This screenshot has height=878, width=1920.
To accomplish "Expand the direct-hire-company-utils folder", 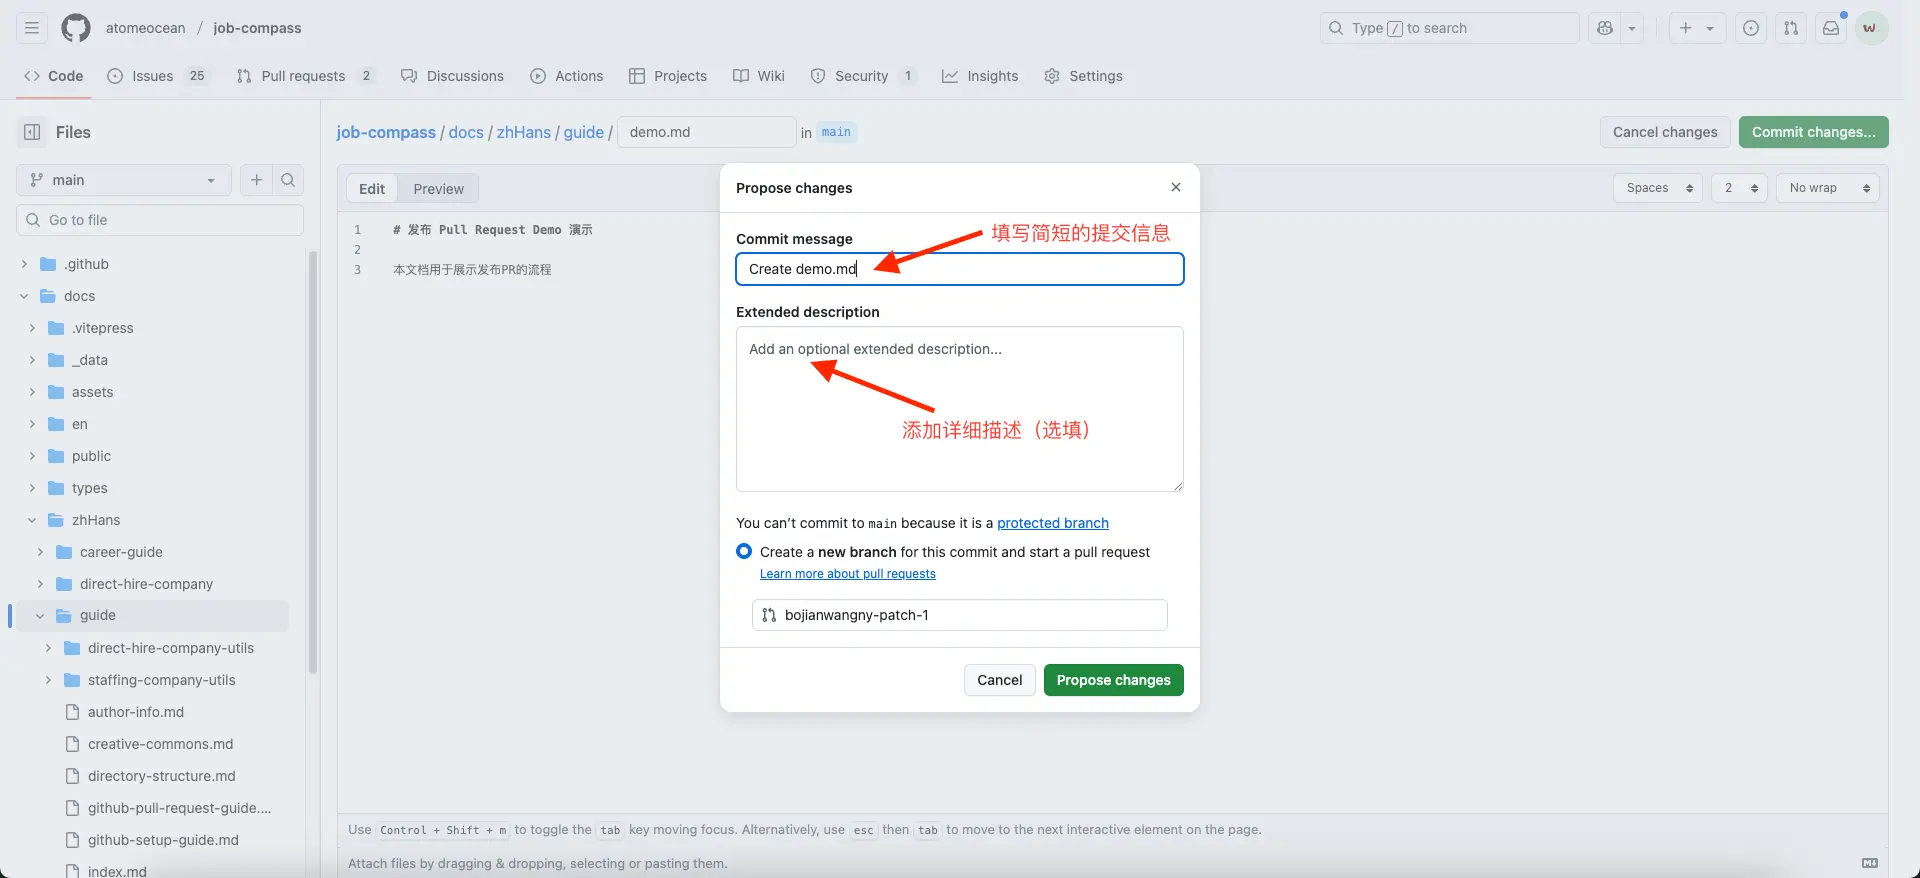I will coord(48,648).
